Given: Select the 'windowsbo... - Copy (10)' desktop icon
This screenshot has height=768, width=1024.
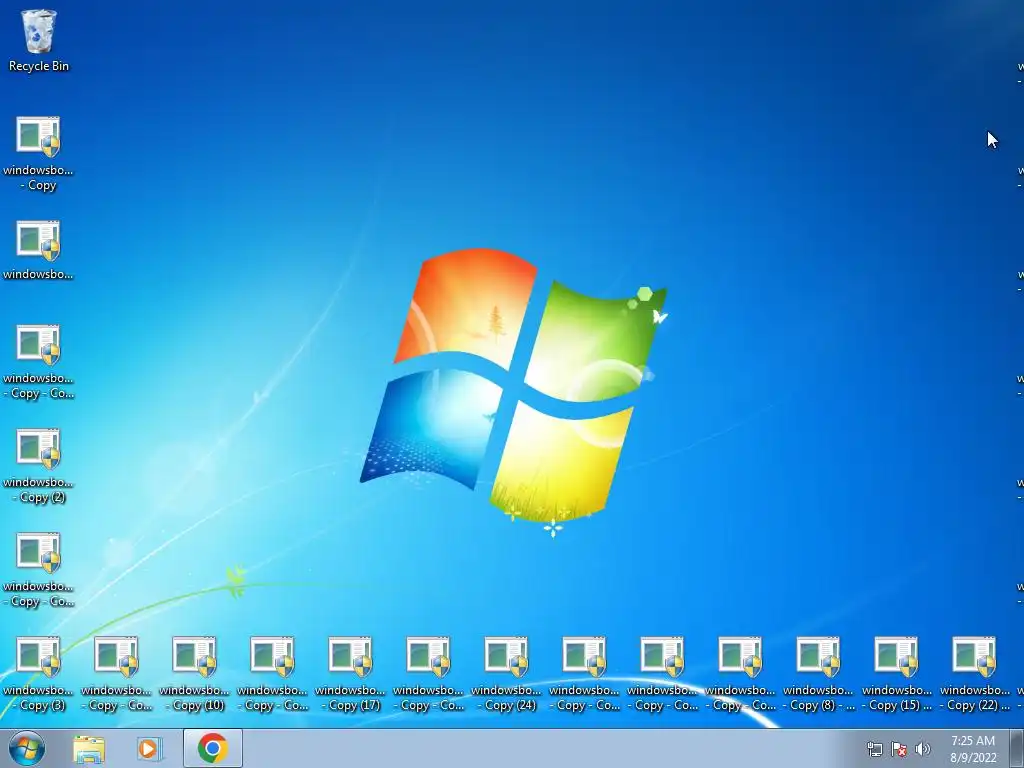Looking at the screenshot, I should [x=194, y=674].
